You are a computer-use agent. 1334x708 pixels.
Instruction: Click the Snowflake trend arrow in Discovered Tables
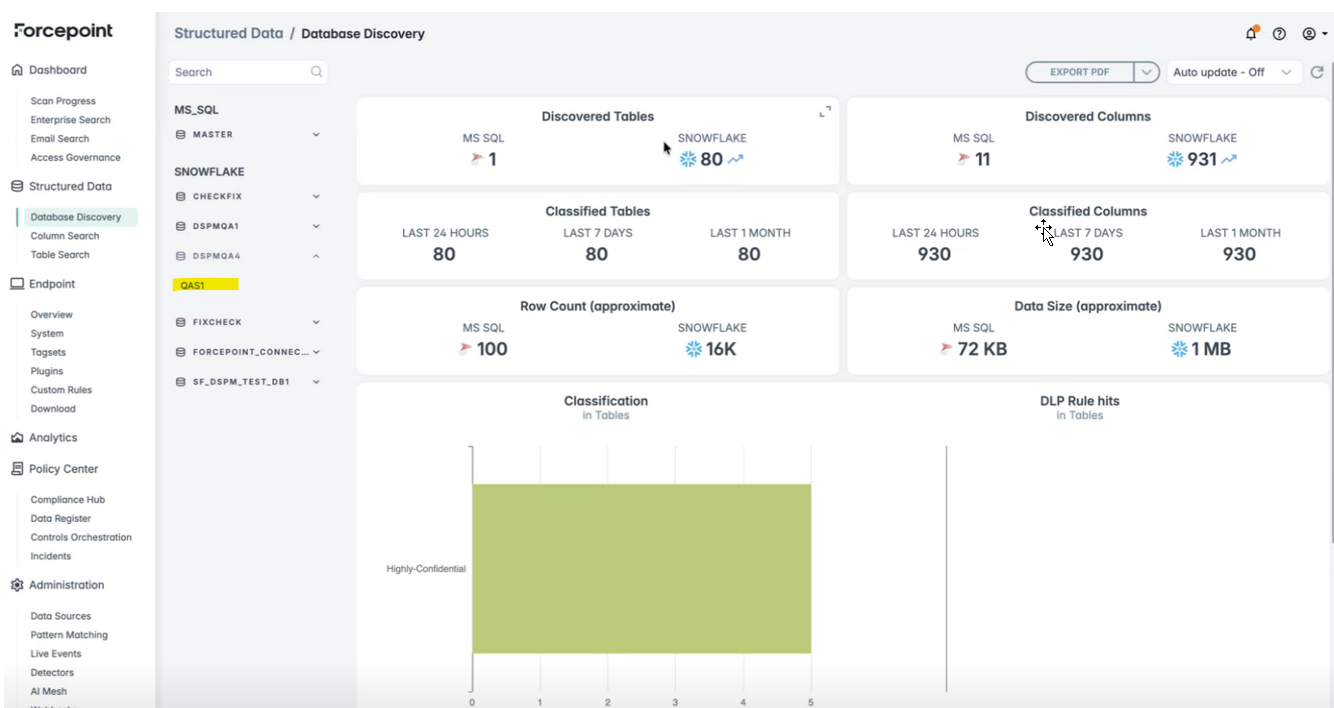tap(736, 159)
